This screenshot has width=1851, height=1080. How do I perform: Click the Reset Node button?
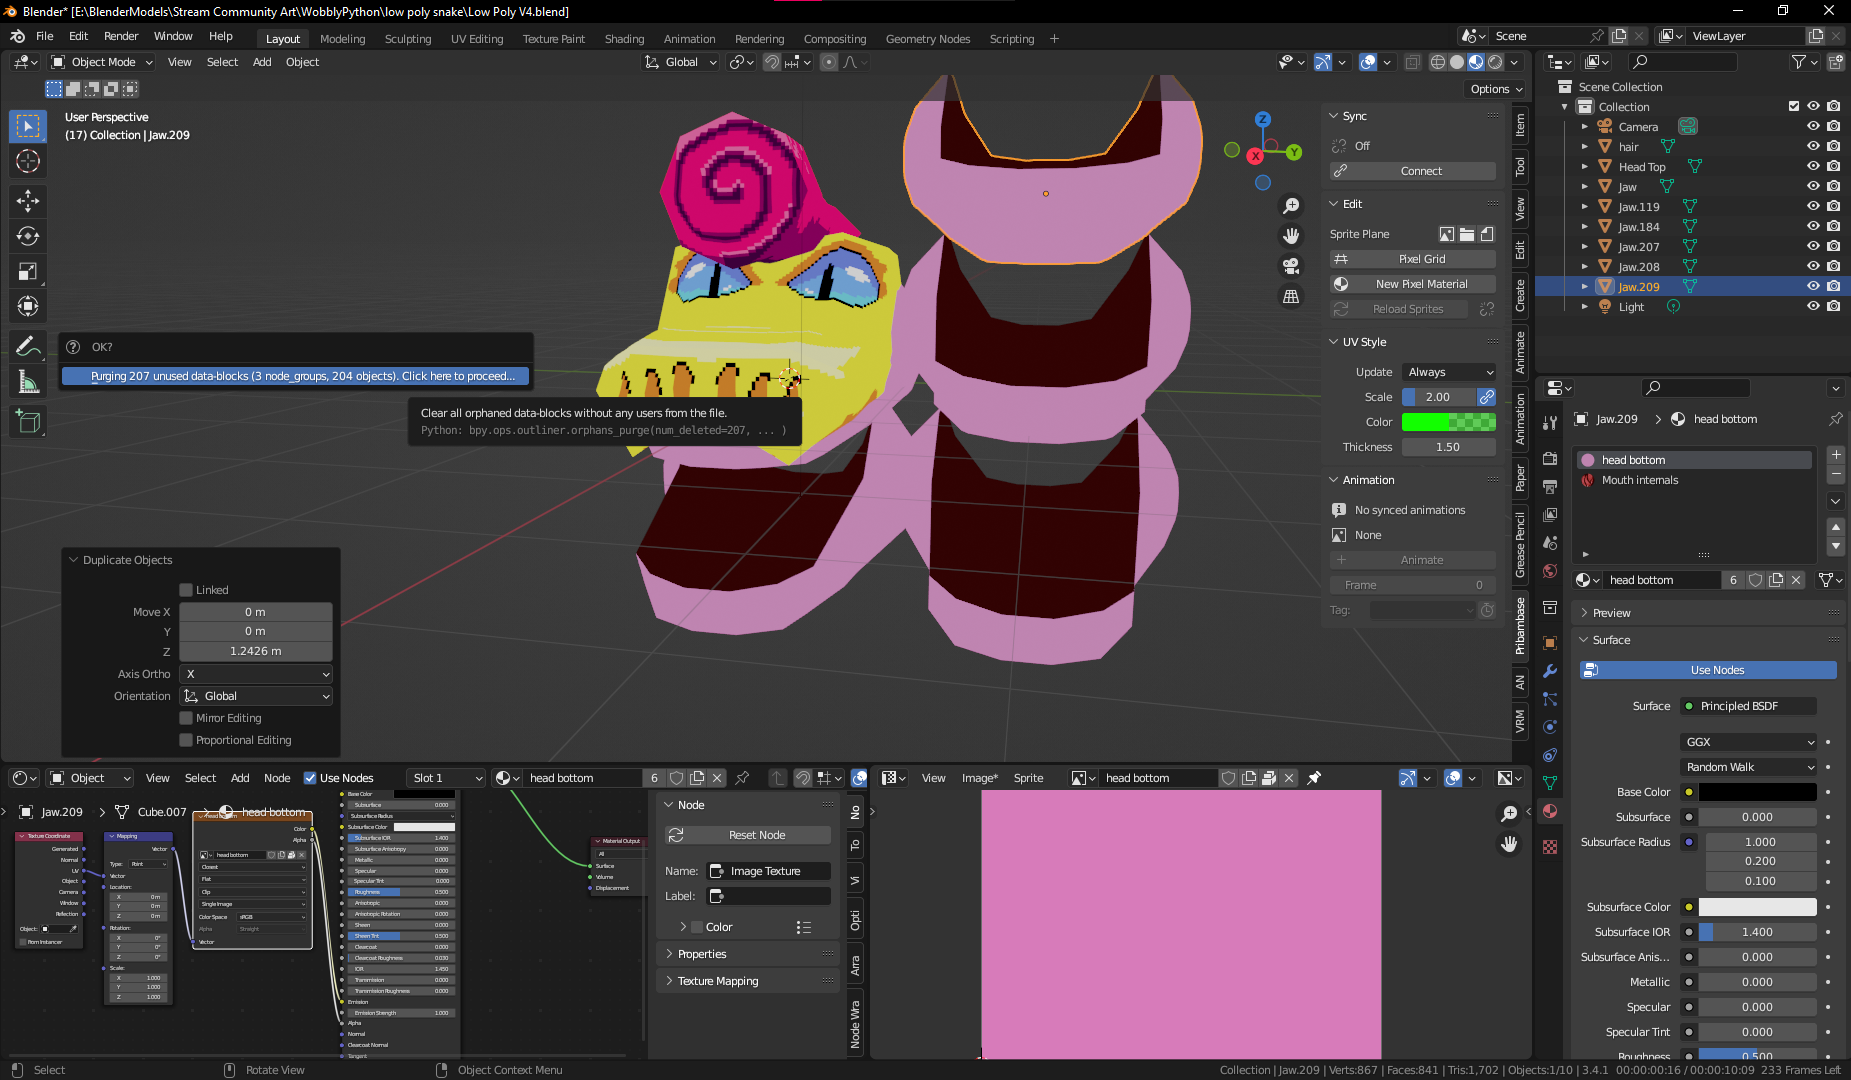(x=756, y=835)
